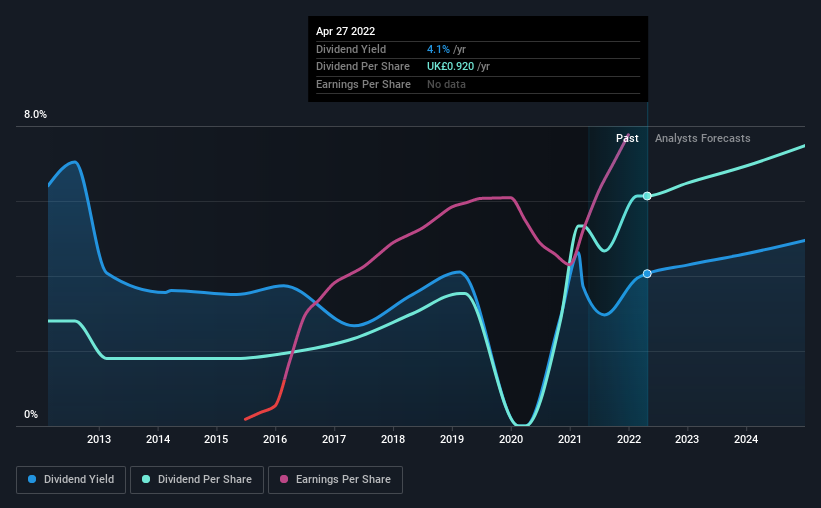Click the blue Dividend Yield legend dot
This screenshot has width=821, height=508.
coord(32,479)
